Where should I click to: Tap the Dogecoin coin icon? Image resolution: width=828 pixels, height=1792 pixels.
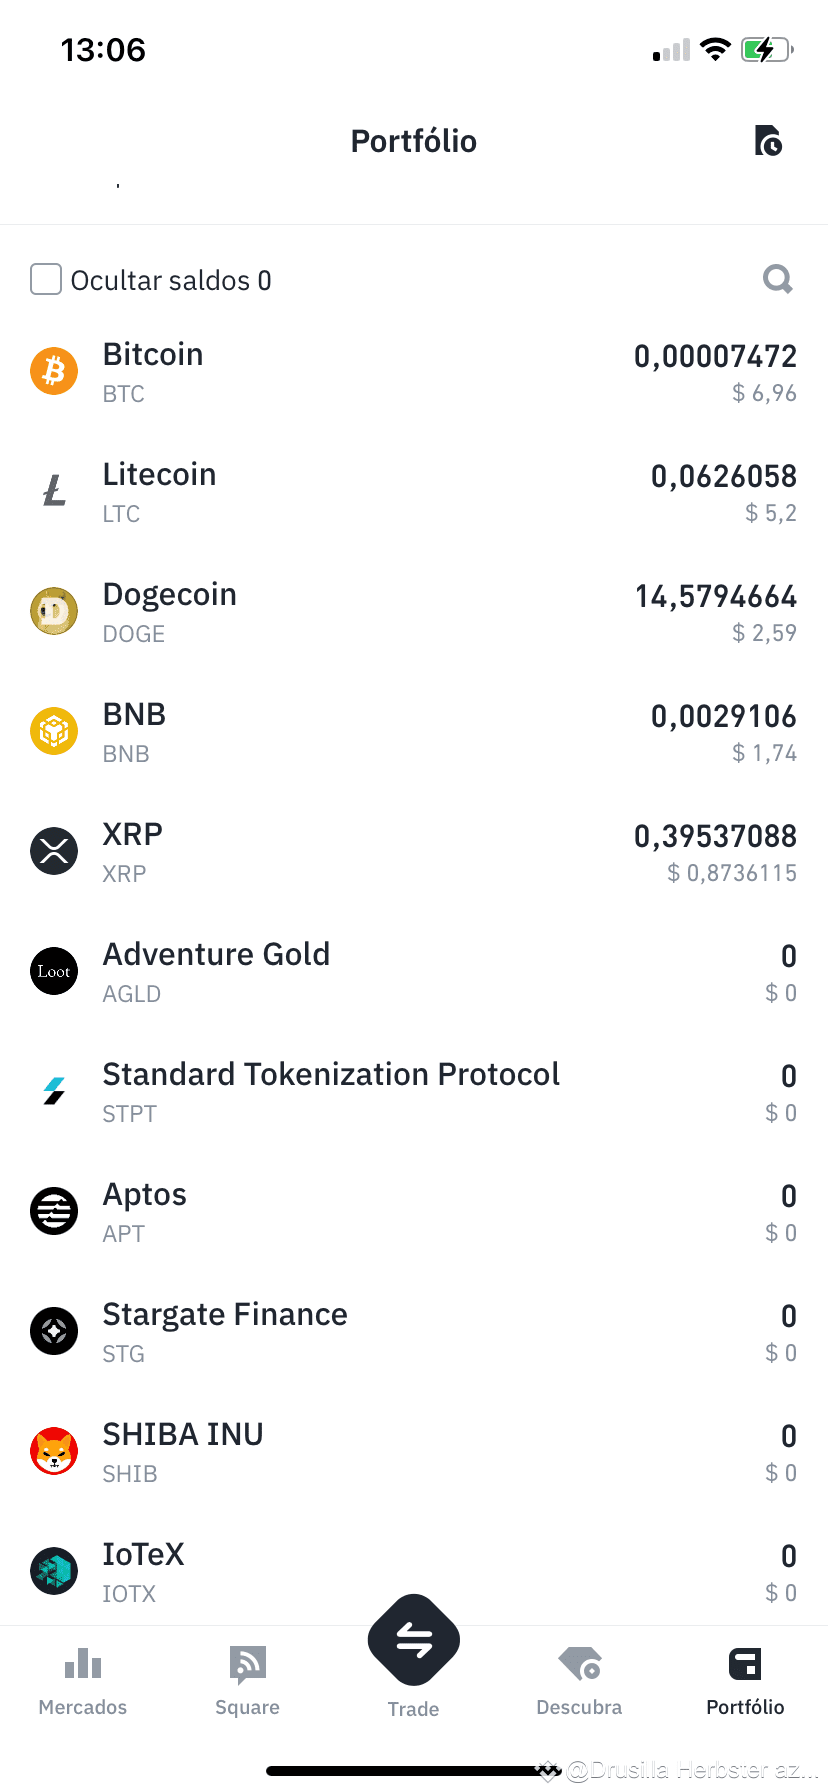[x=54, y=611]
